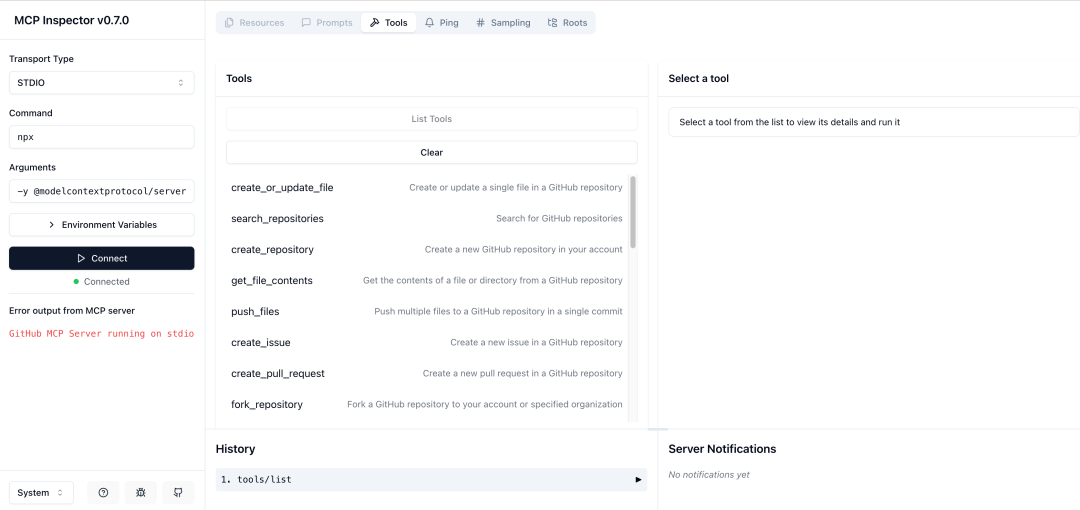Switch to the Ping tab
1080x510 pixels.
(x=441, y=23)
